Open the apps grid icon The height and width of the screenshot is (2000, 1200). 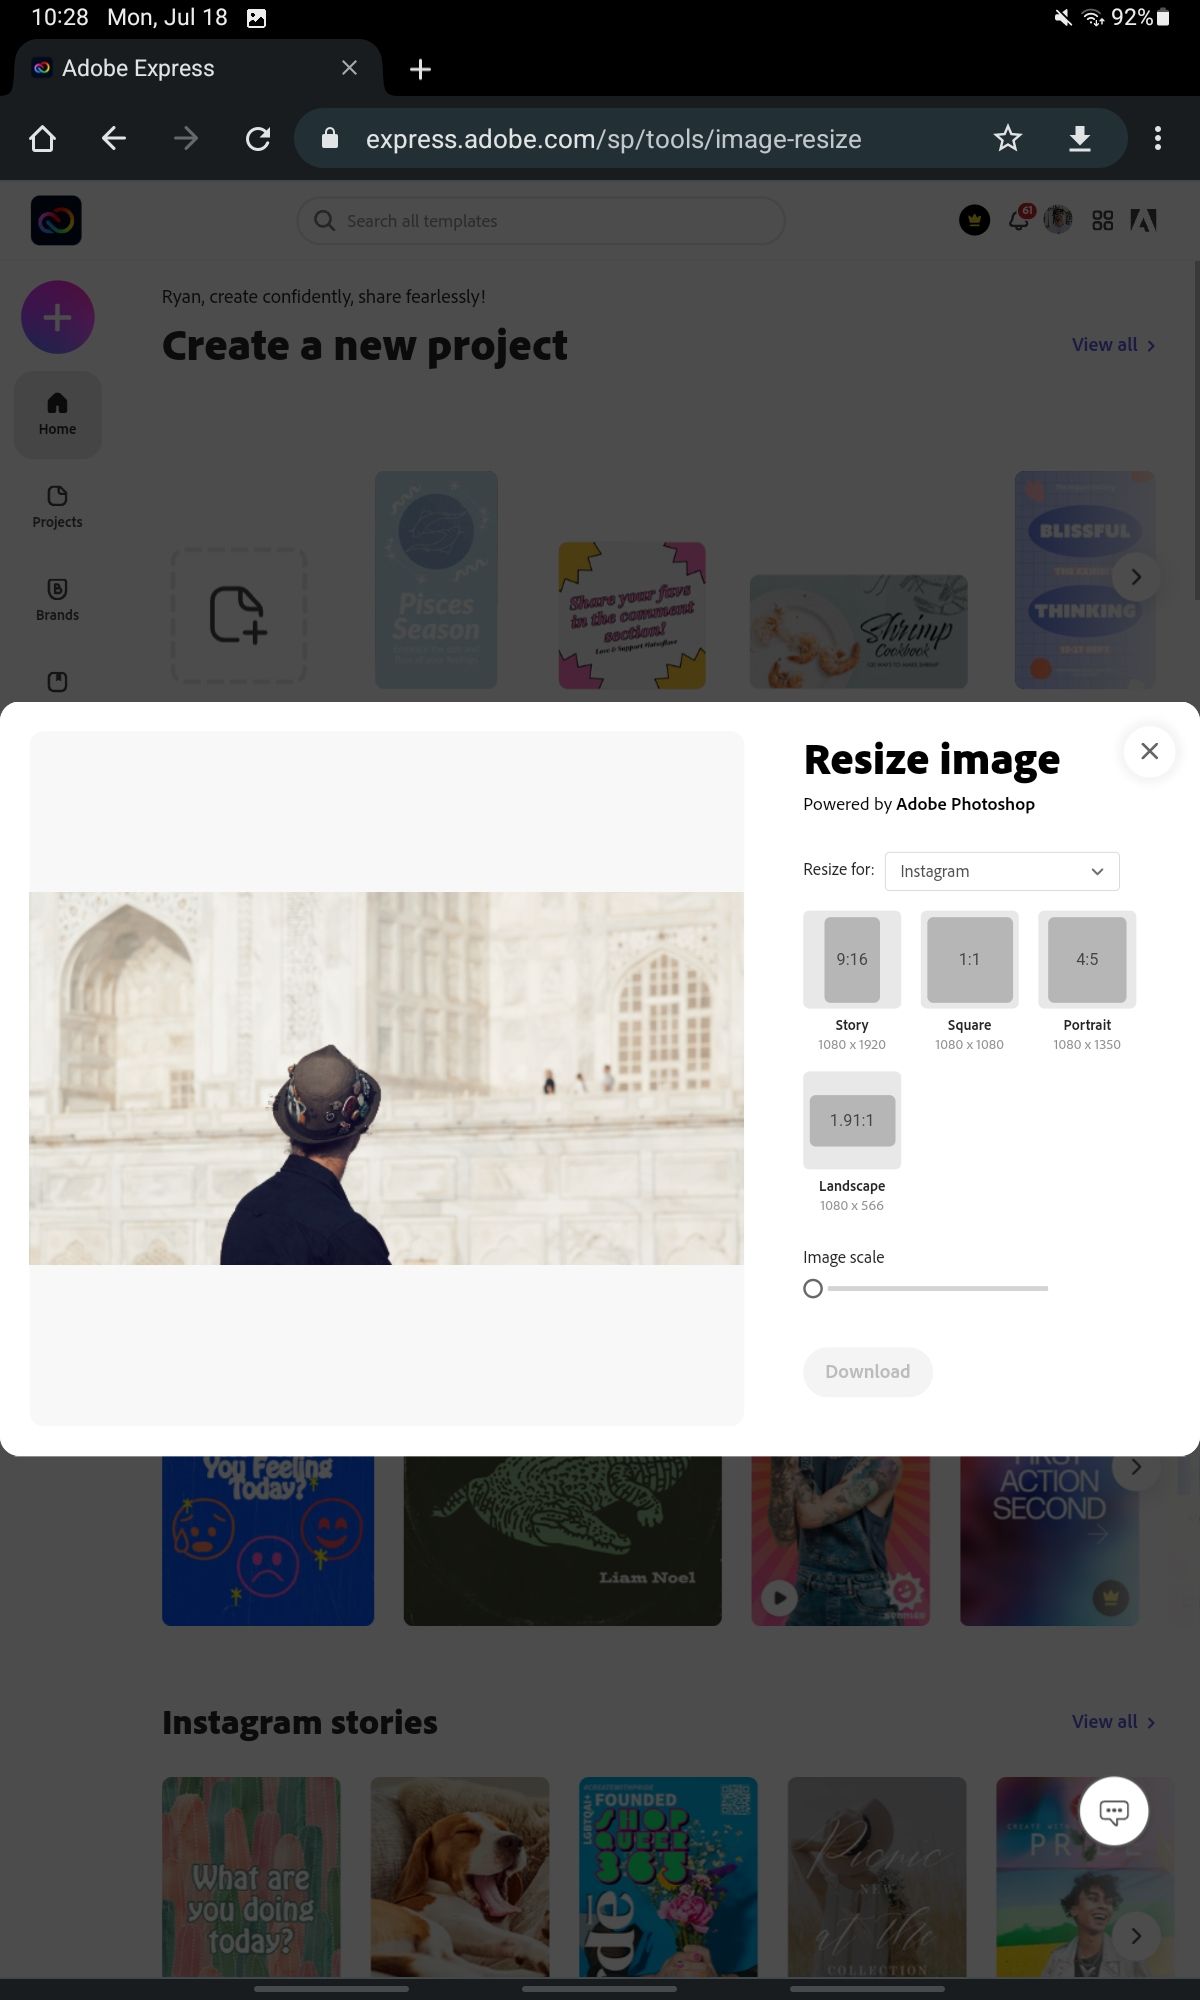click(x=1102, y=220)
